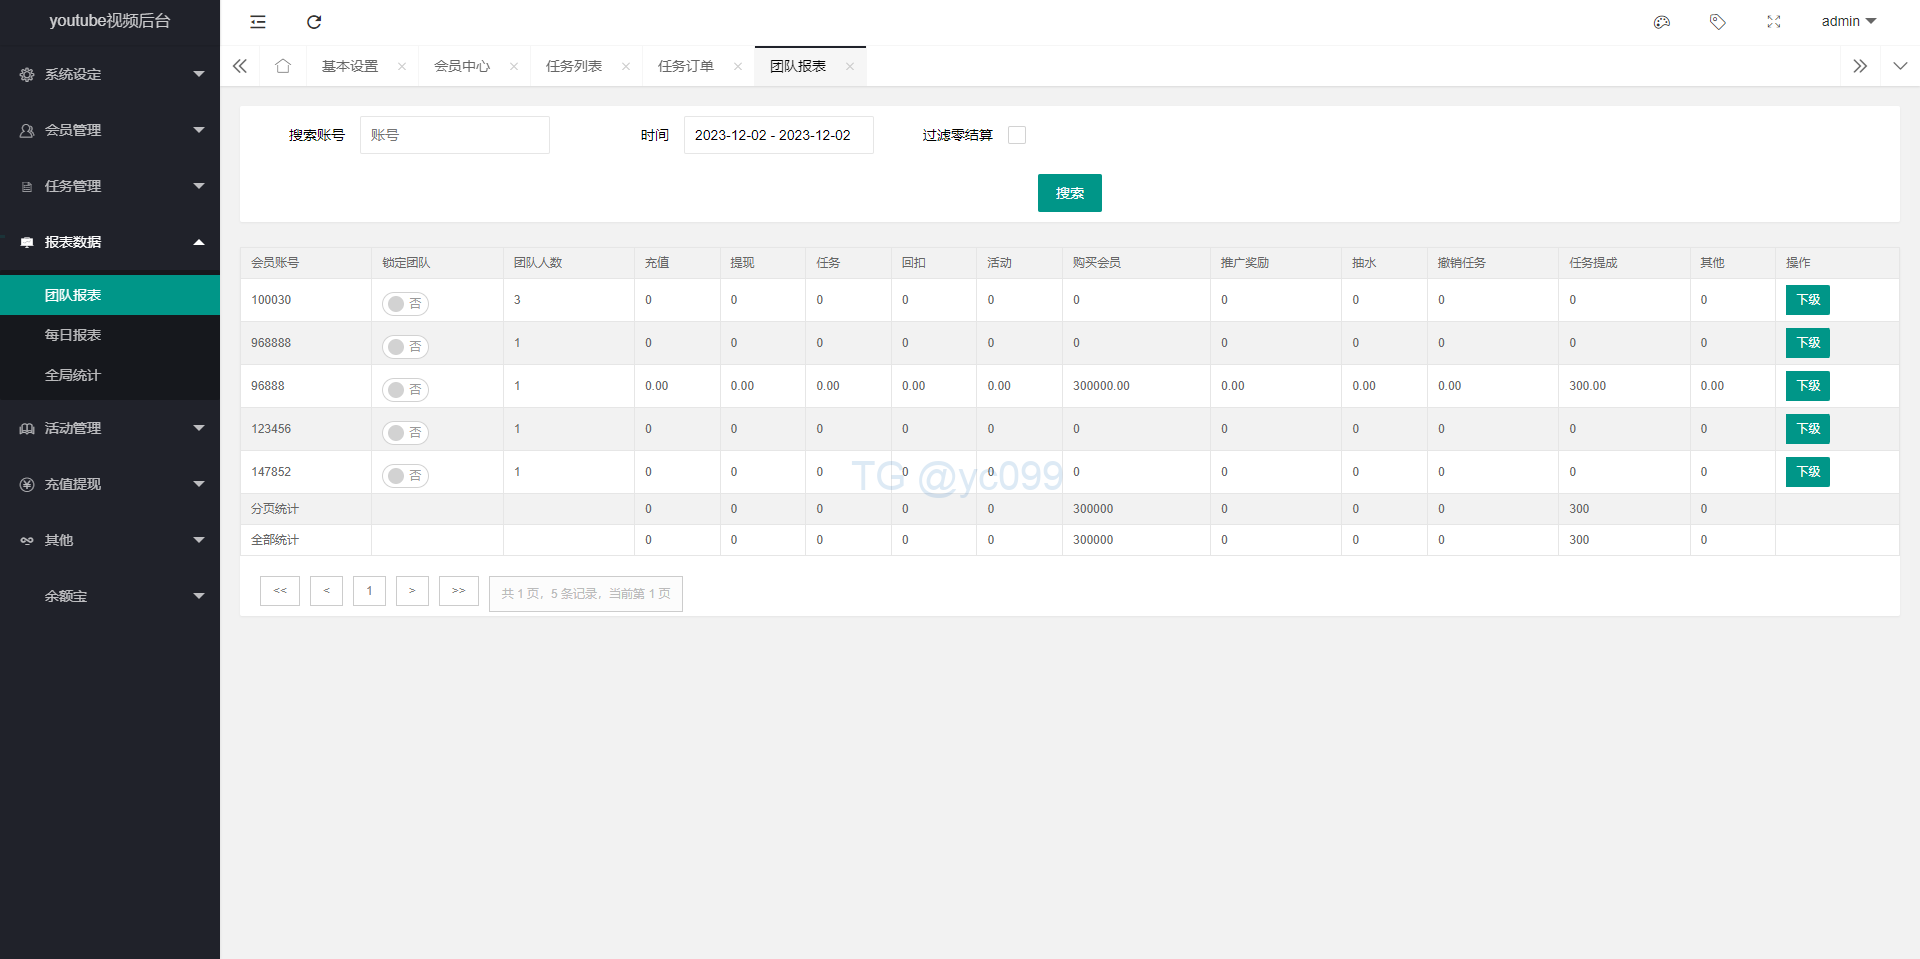
Task: Open the 时间 date range picker
Action: (778, 135)
